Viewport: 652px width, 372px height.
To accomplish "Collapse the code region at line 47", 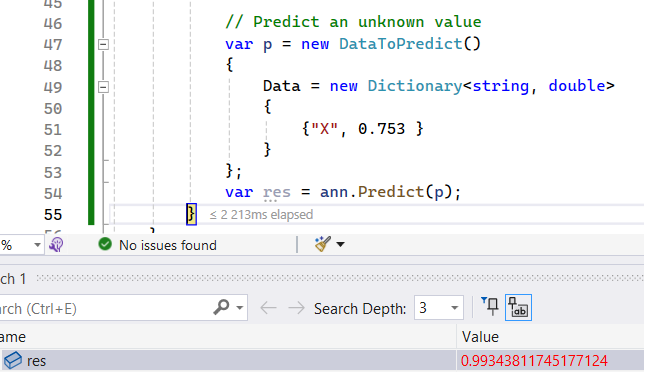I will tap(104, 44).
